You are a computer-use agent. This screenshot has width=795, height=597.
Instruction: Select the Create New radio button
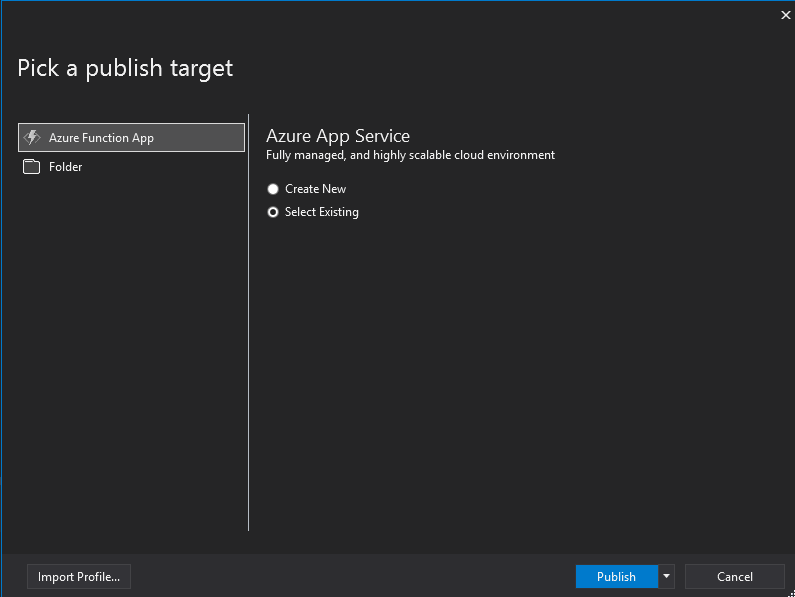click(273, 189)
